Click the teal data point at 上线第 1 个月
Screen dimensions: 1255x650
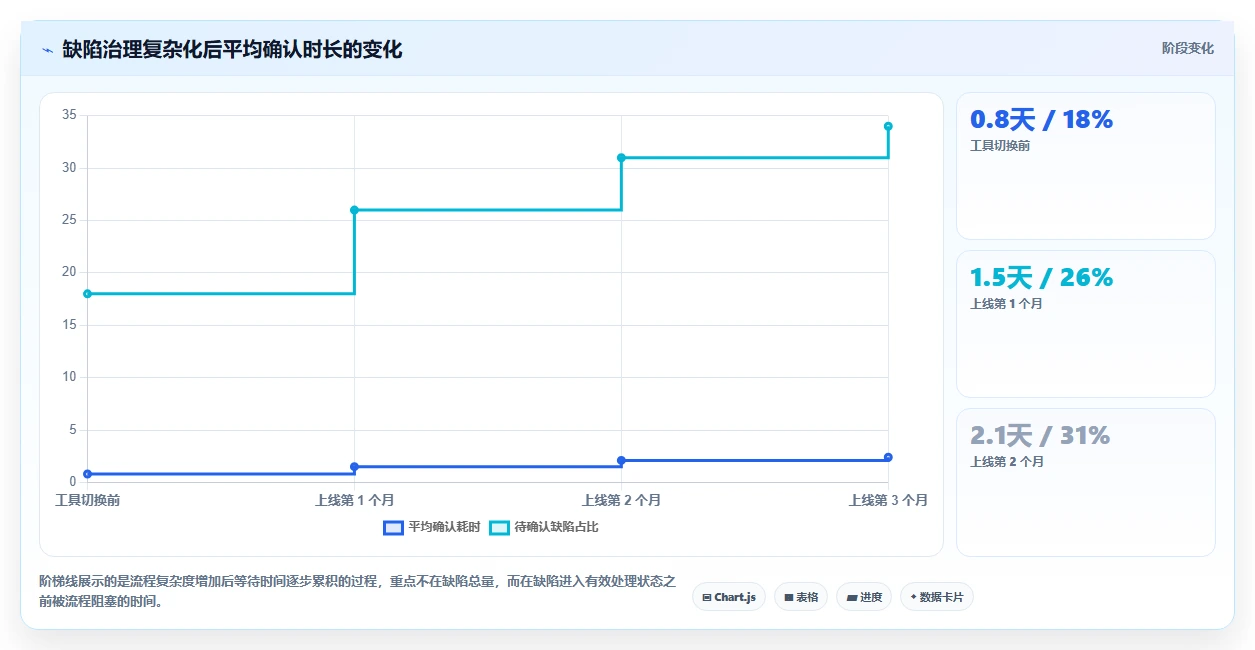(x=354, y=210)
